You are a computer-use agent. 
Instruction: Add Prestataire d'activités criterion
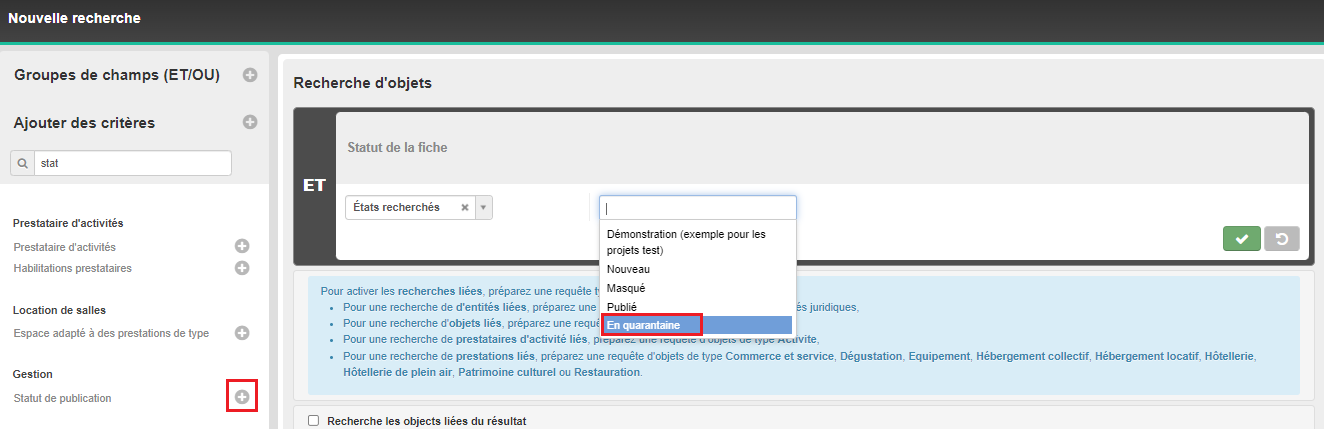pos(241,246)
